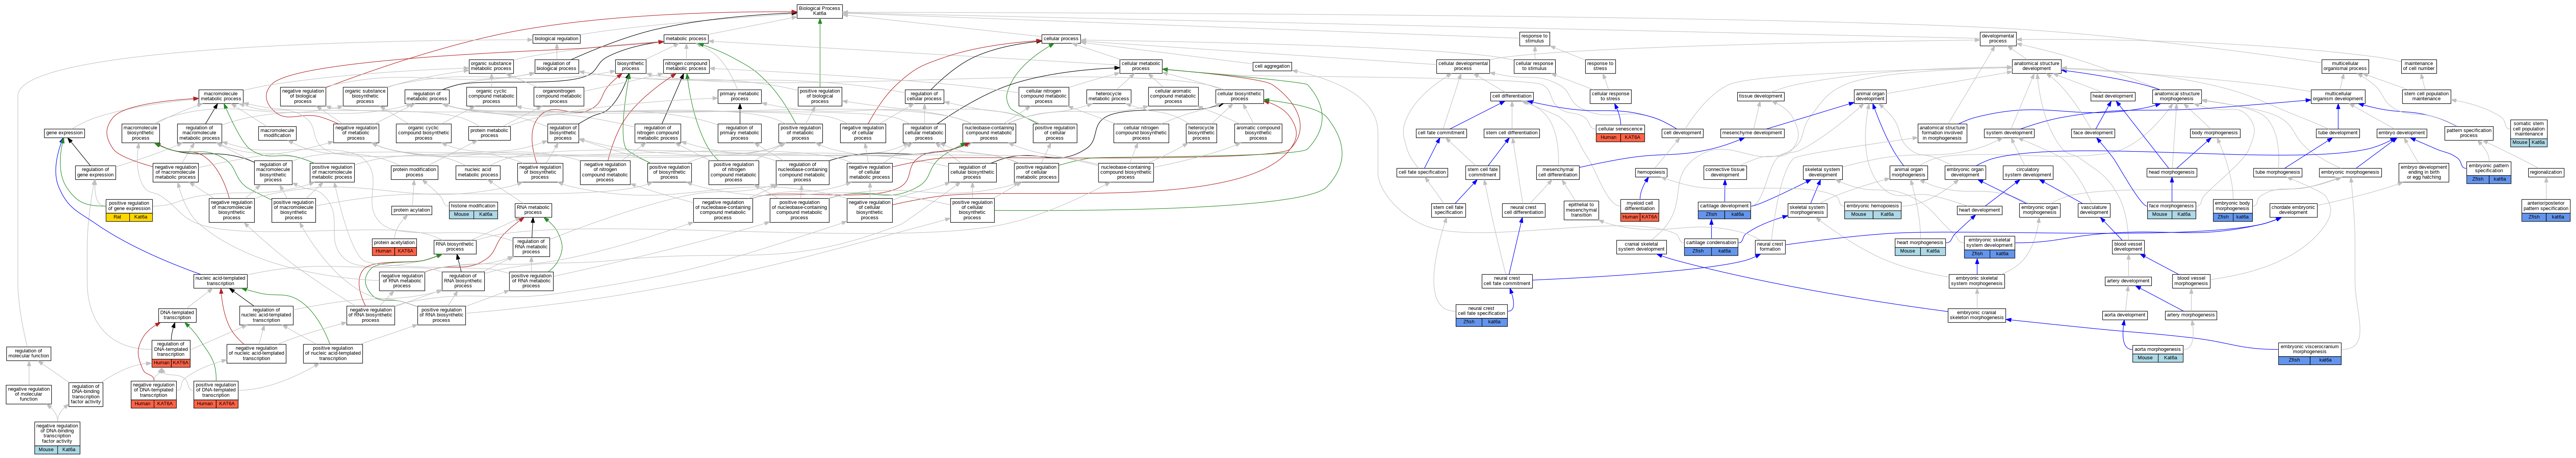Select the response to stimulus node
The image size is (2576, 458).
(x=1534, y=39)
